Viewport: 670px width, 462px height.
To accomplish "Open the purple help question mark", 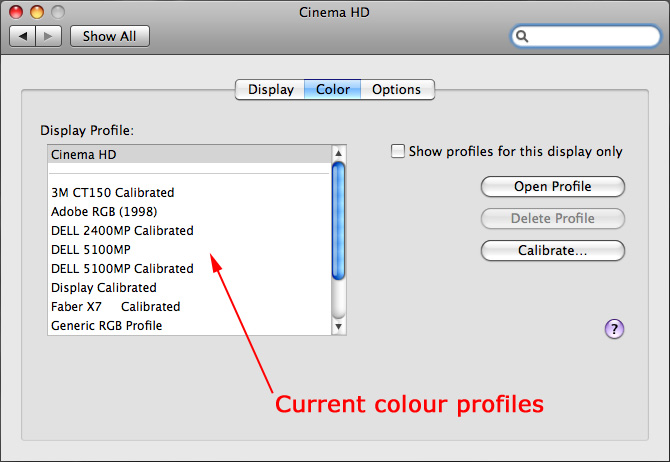I will [x=614, y=329].
